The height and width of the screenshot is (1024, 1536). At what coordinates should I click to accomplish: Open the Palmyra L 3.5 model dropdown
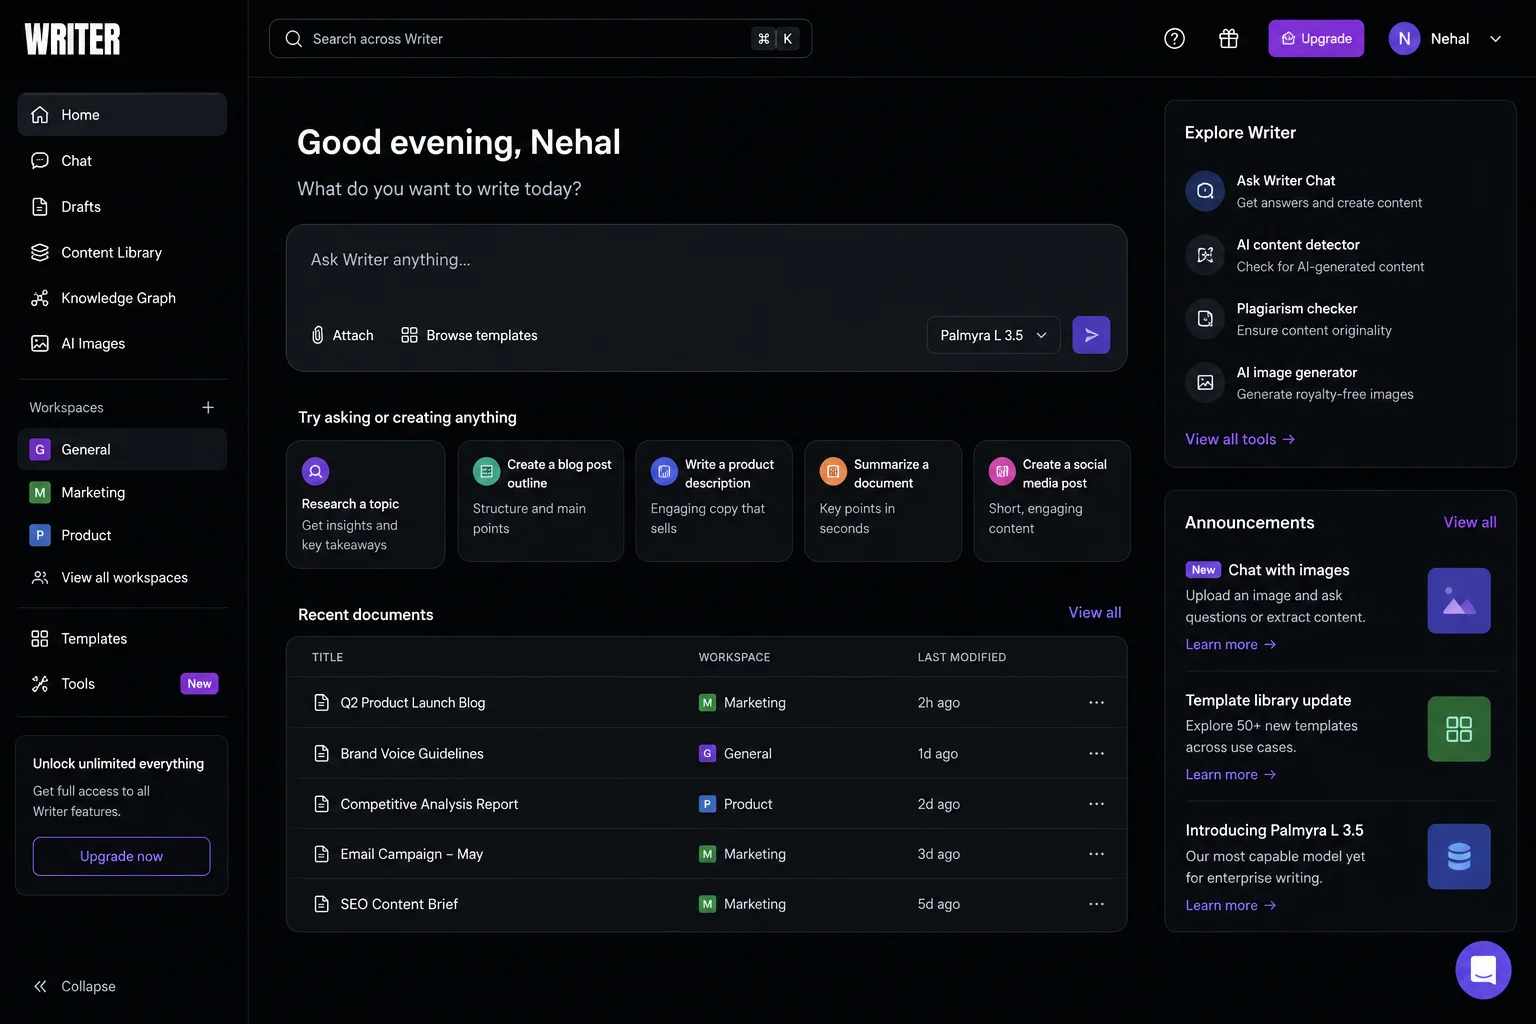pyautogui.click(x=993, y=335)
